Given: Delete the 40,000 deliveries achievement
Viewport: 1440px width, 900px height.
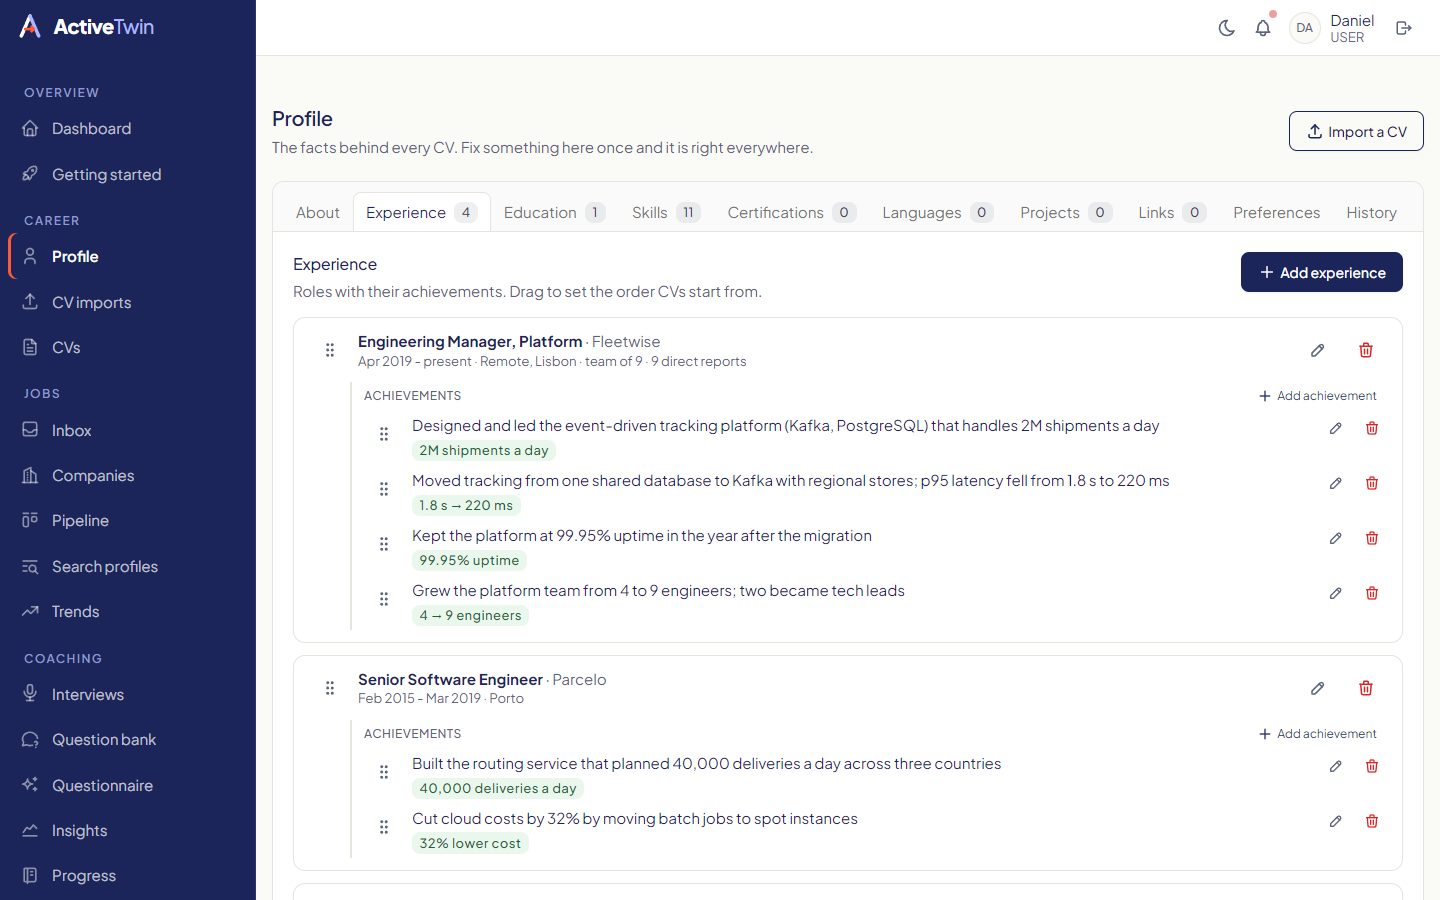Looking at the screenshot, I should click(1372, 766).
